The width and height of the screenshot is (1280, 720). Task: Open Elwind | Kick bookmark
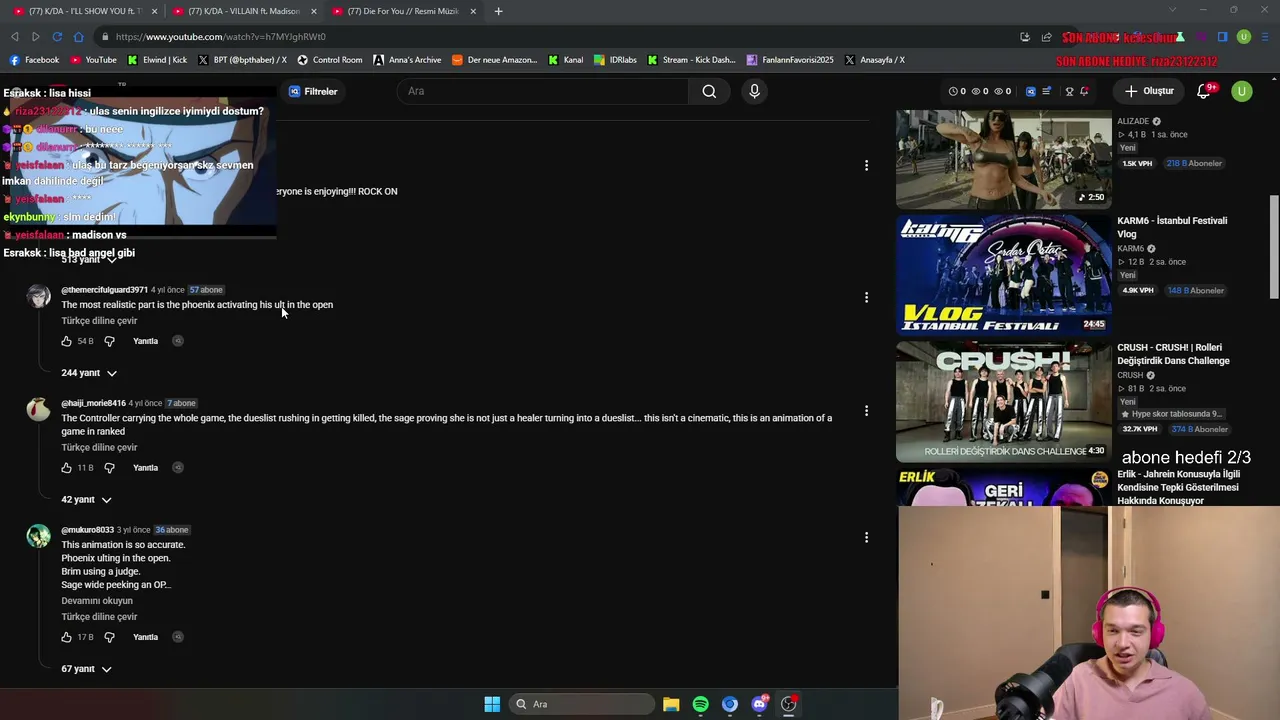(x=157, y=60)
